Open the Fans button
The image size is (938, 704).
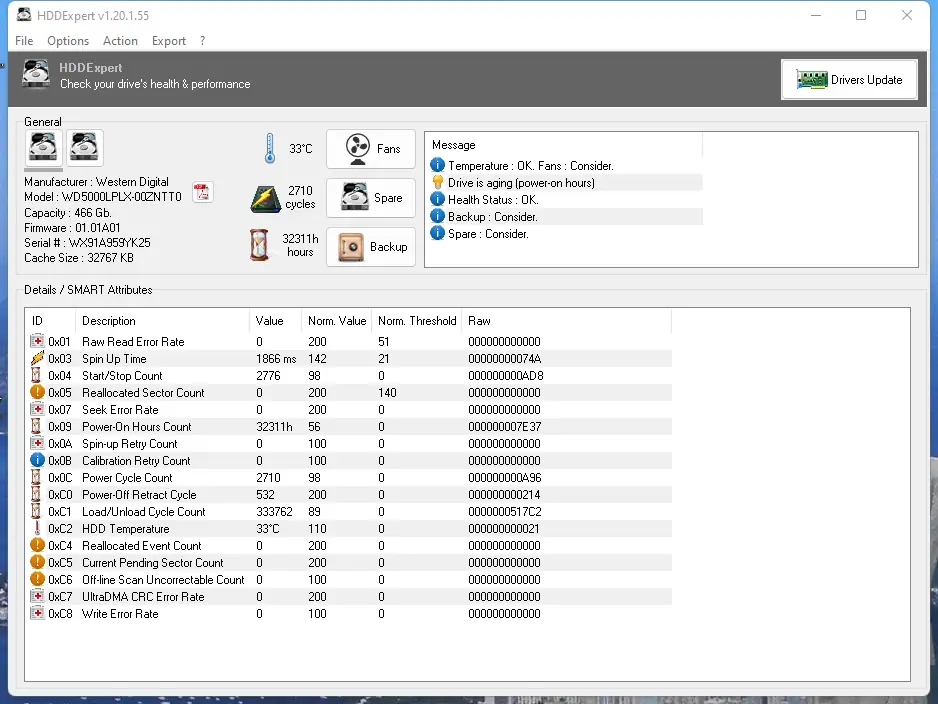point(371,149)
